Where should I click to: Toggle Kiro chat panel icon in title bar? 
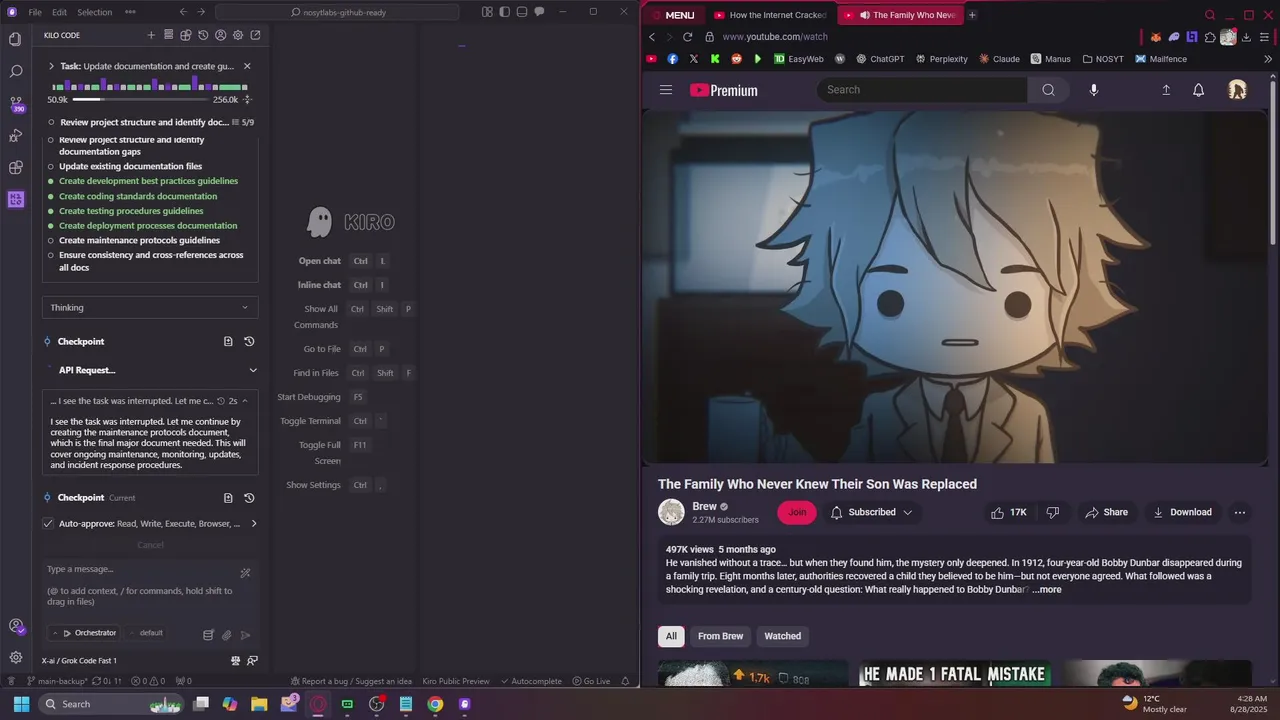(x=539, y=12)
